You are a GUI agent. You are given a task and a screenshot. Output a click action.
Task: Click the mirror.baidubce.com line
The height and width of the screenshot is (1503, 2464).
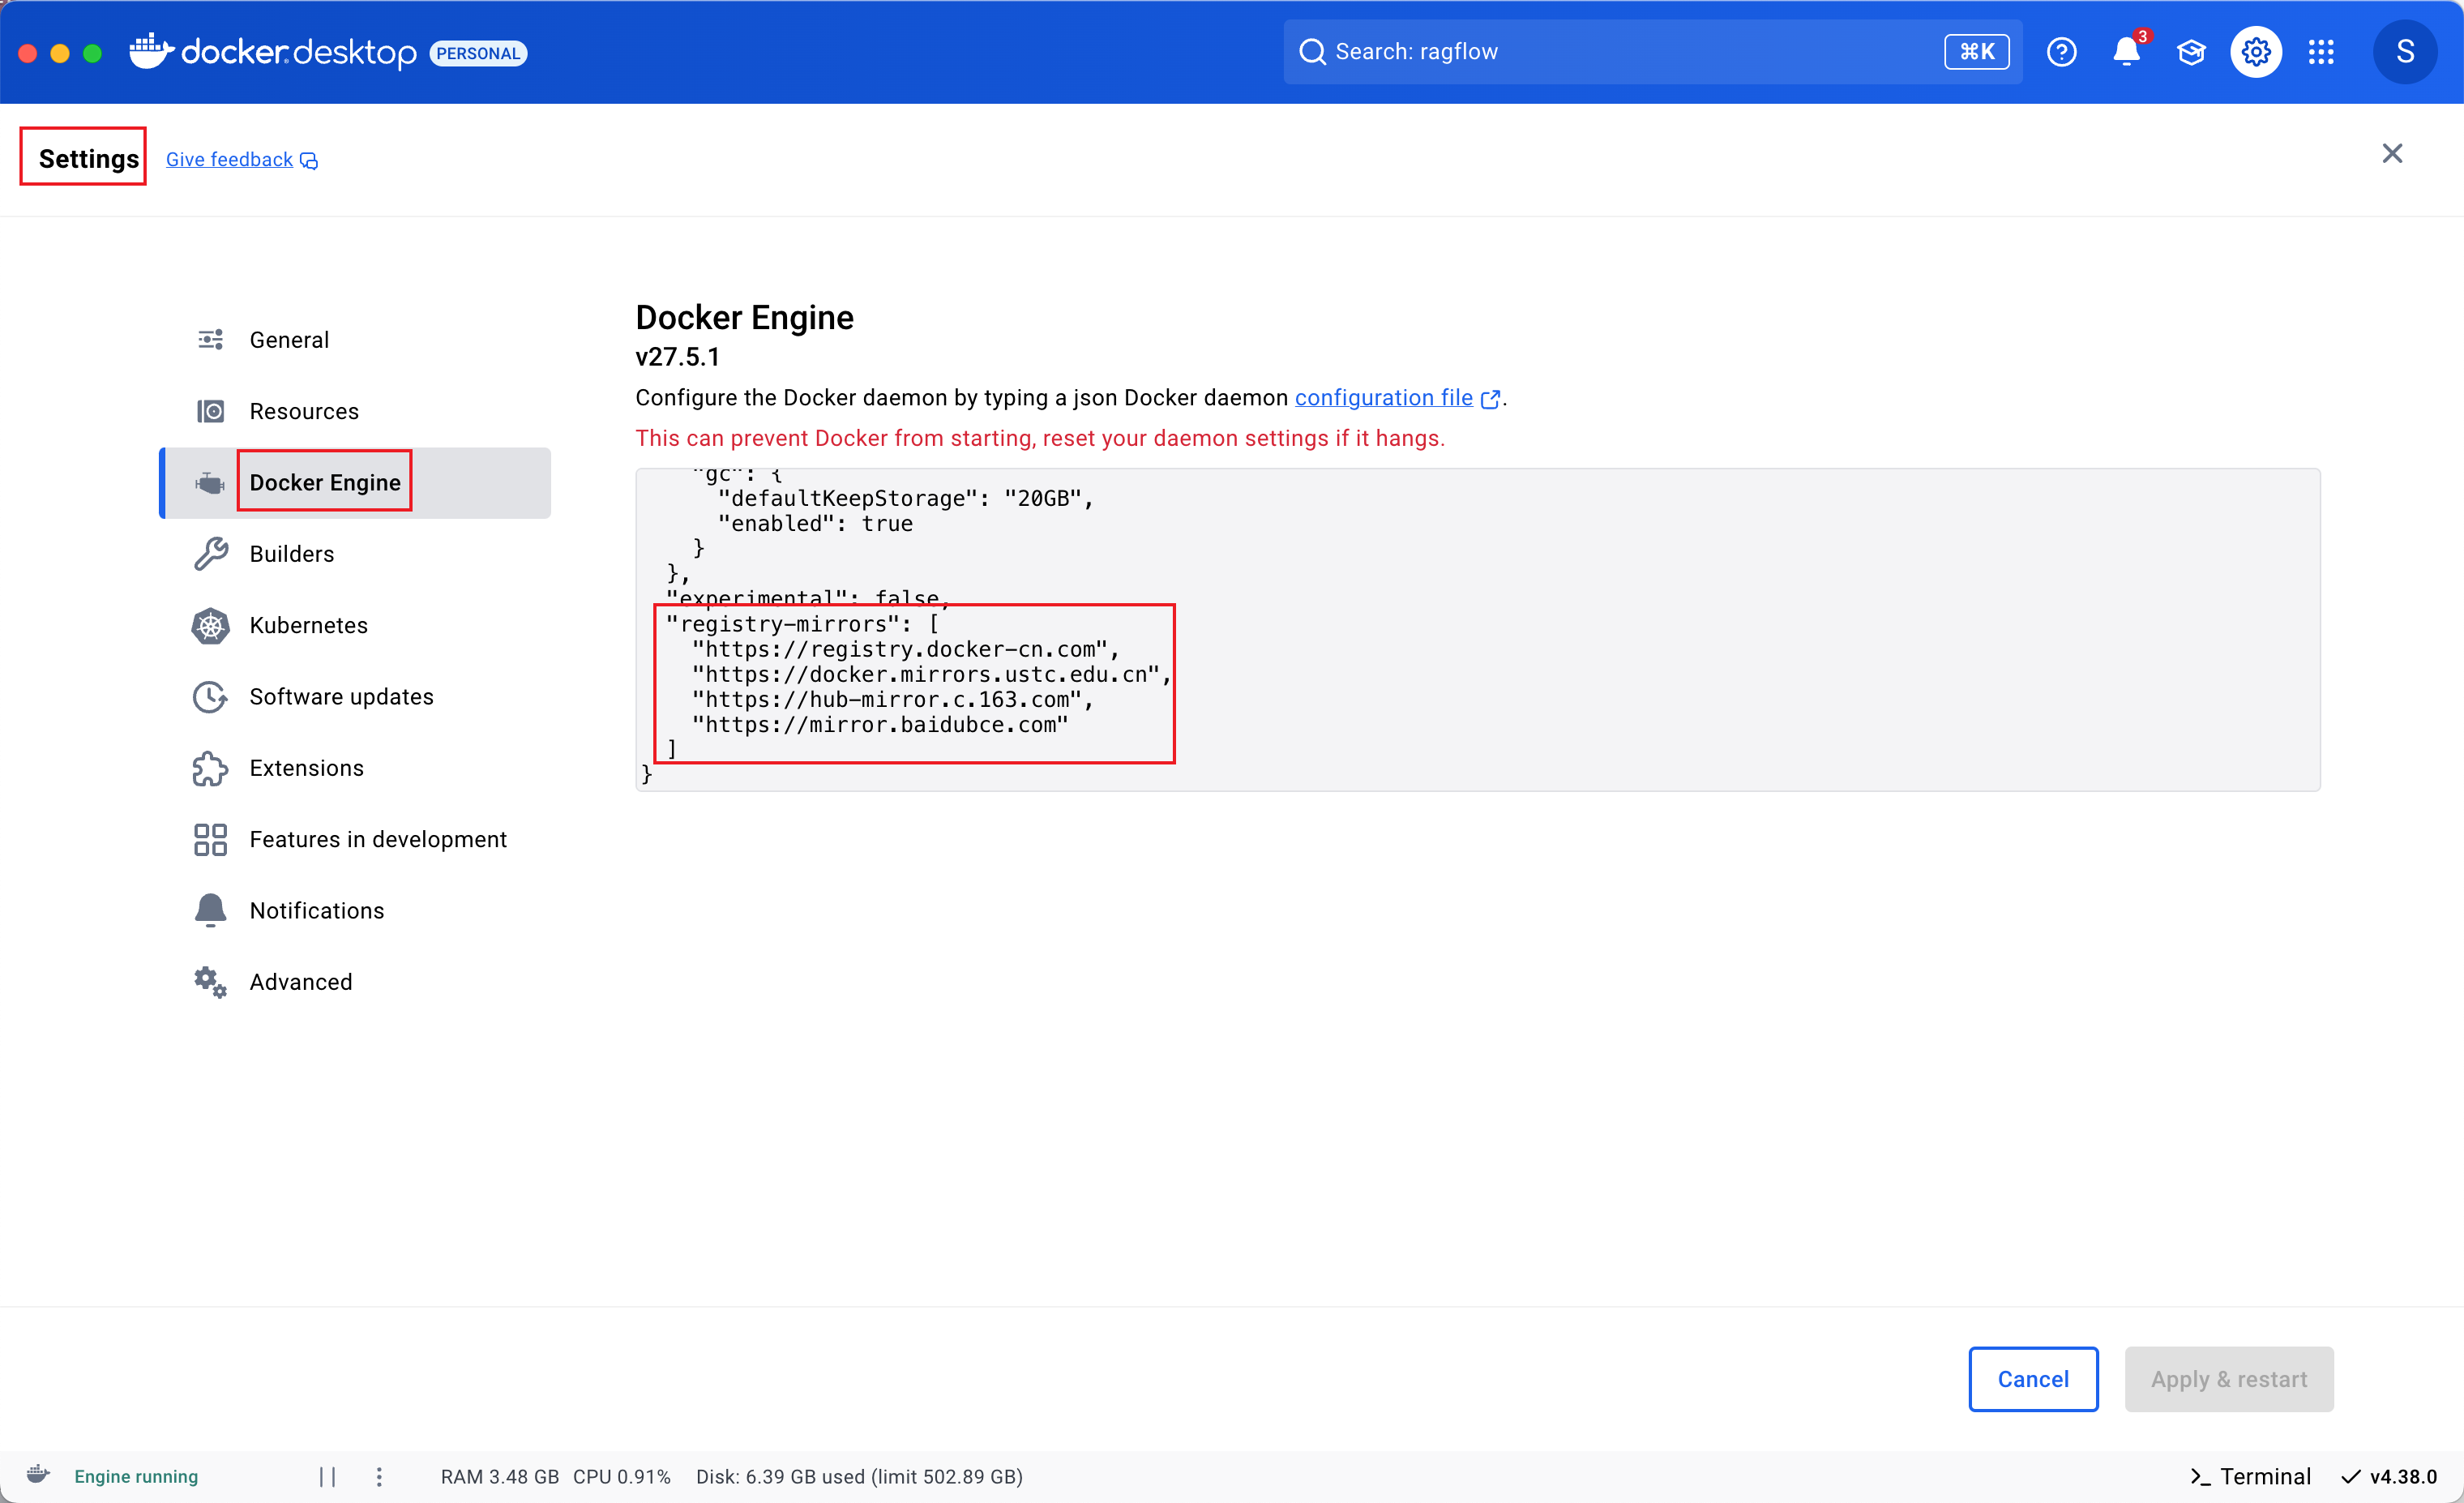[880, 724]
